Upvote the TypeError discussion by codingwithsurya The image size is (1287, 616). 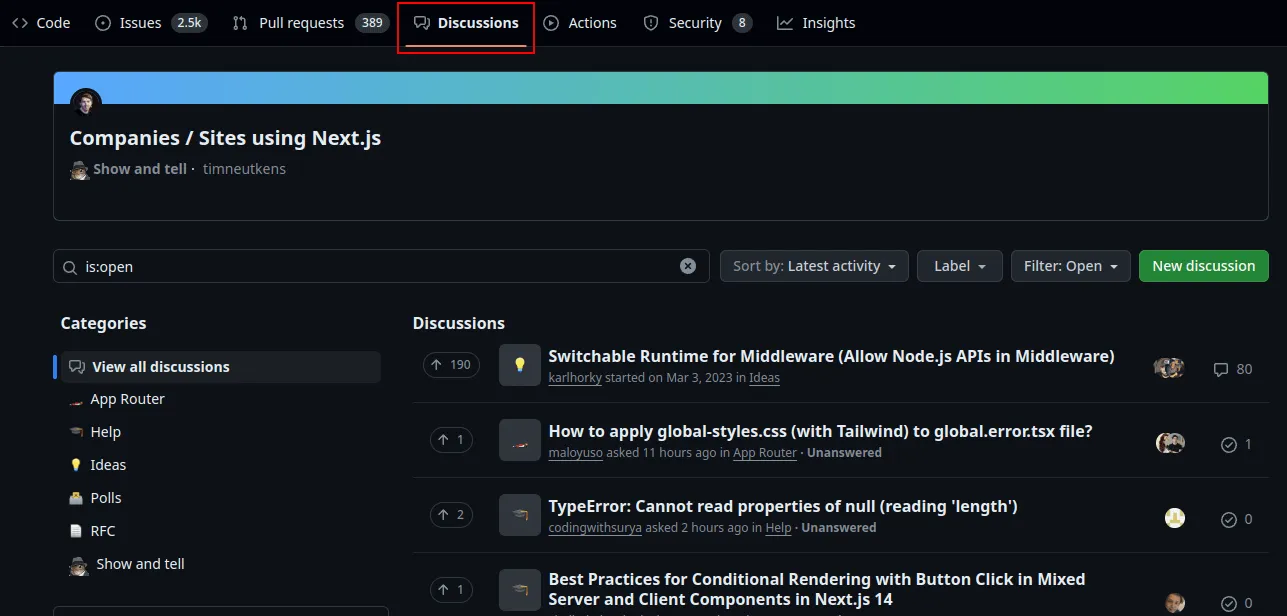tap(451, 514)
